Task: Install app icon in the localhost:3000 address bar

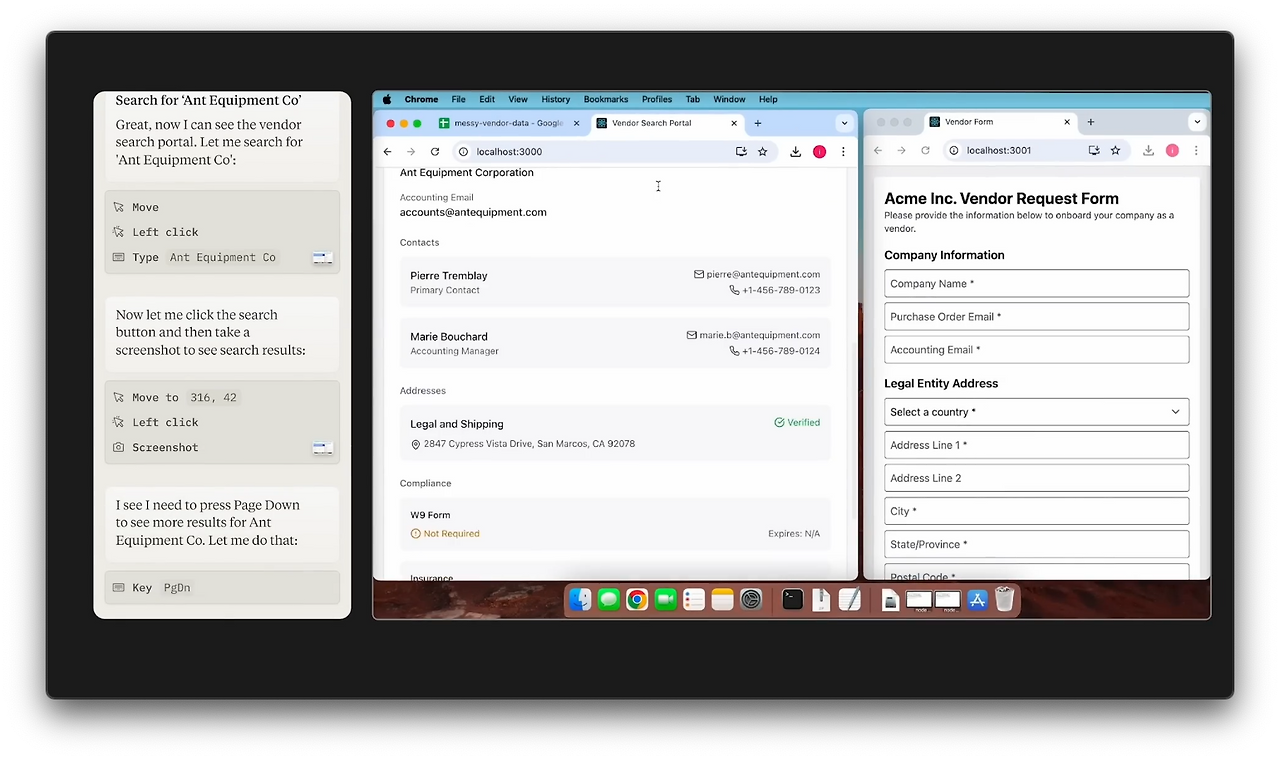Action: click(741, 152)
